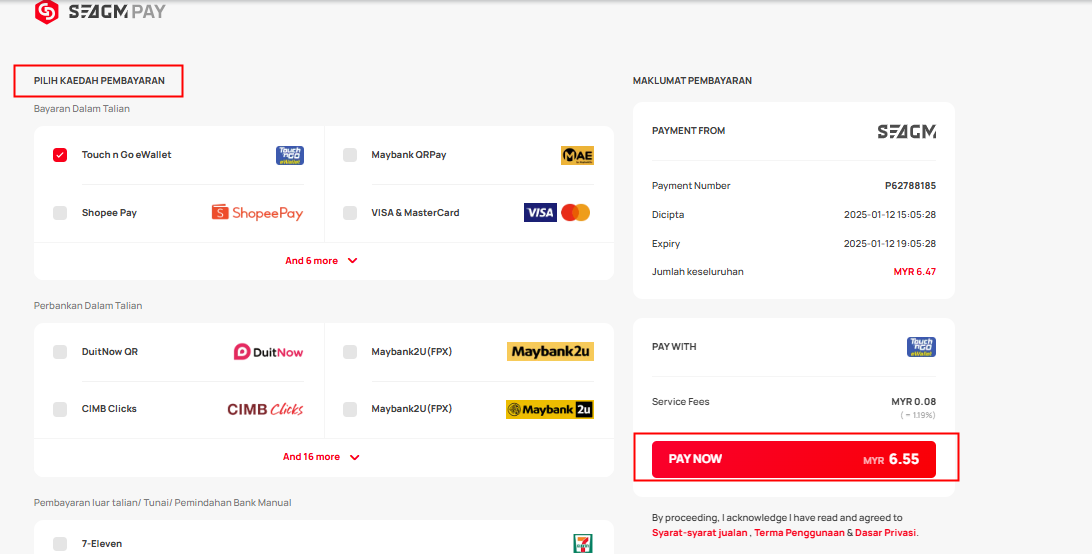Select the CIMB Clicks checkbox

[60, 409]
